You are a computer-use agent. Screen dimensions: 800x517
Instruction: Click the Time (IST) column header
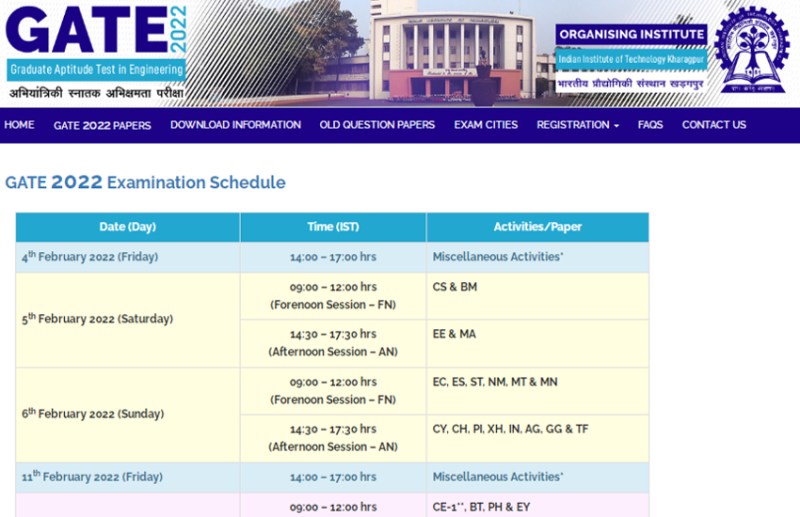pyautogui.click(x=333, y=227)
